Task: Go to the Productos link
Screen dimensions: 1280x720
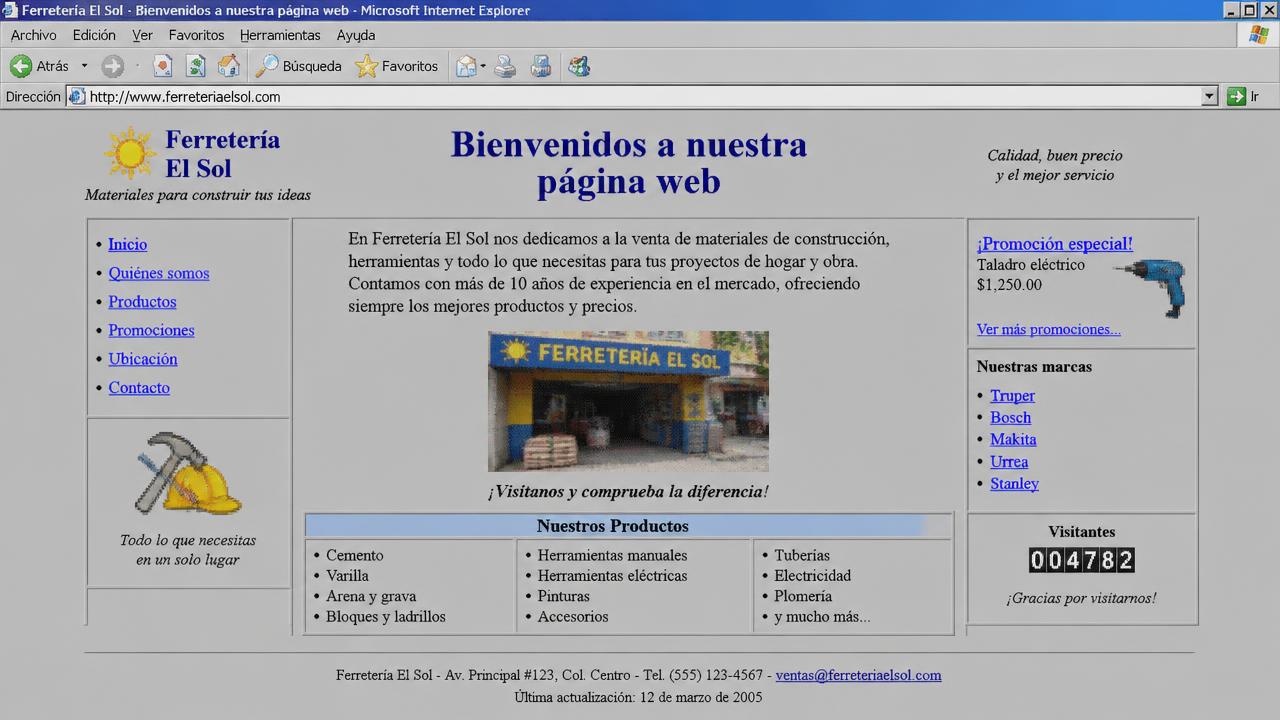Action: [x=142, y=301]
